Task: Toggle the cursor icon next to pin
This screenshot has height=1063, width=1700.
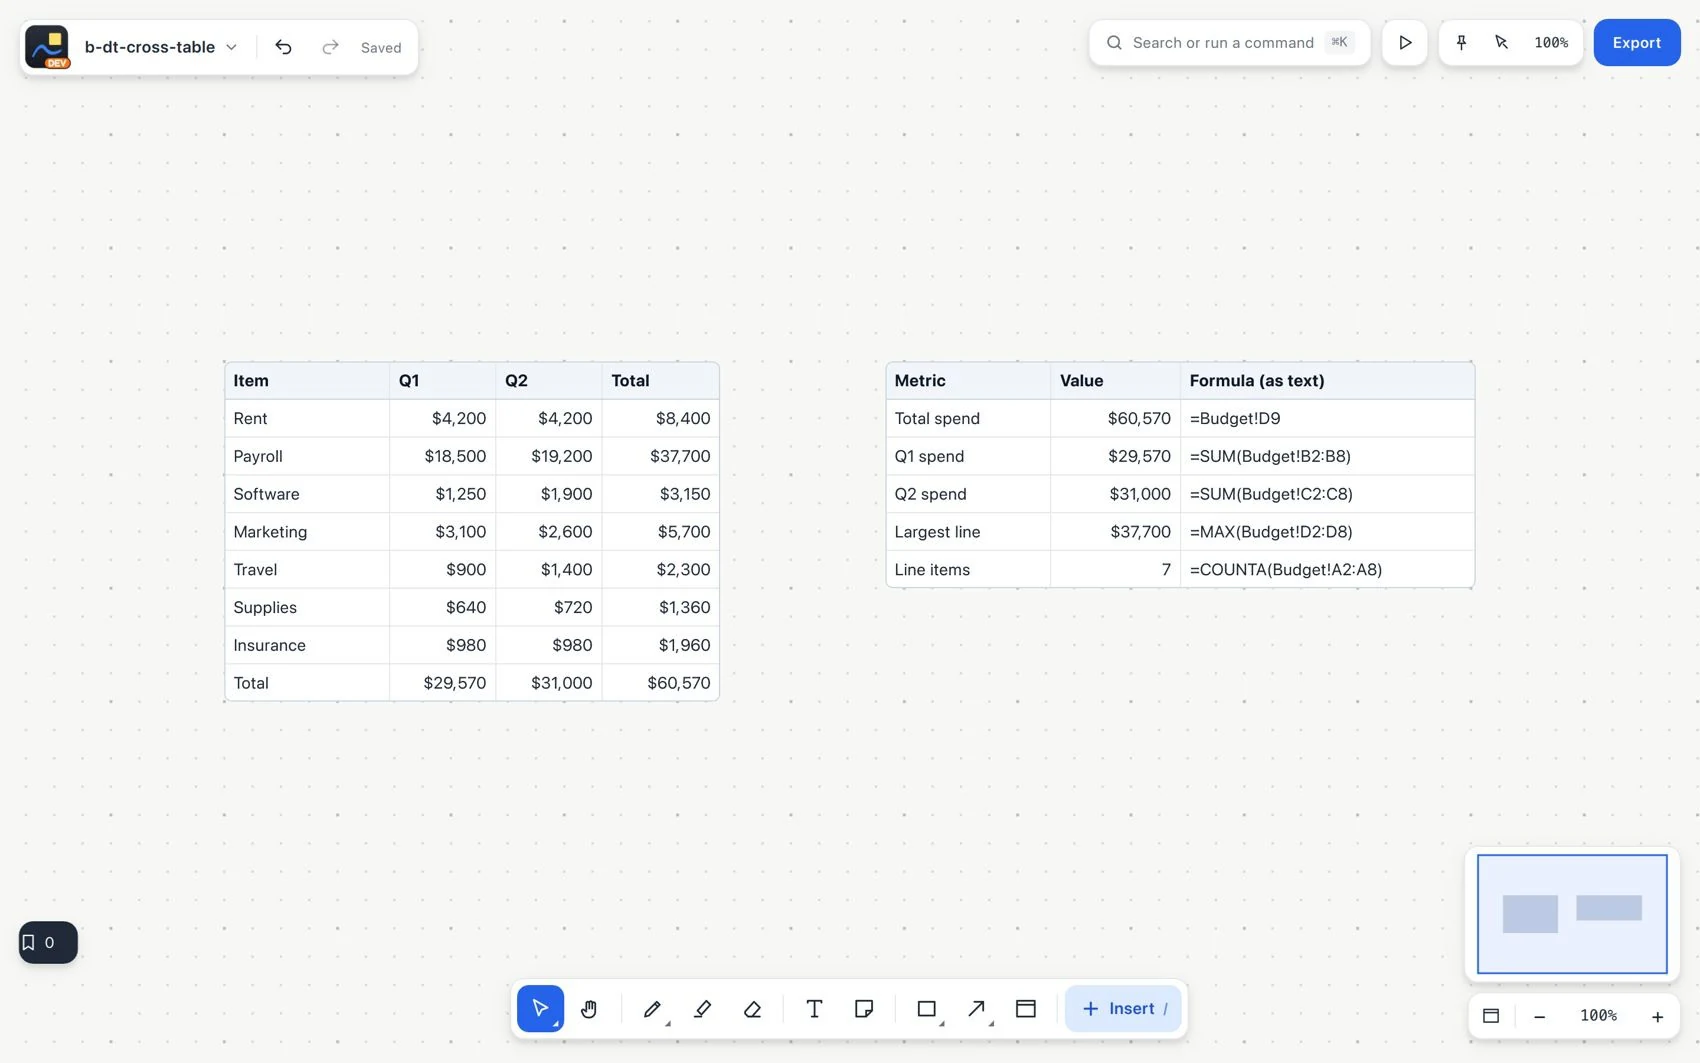Action: point(1501,42)
